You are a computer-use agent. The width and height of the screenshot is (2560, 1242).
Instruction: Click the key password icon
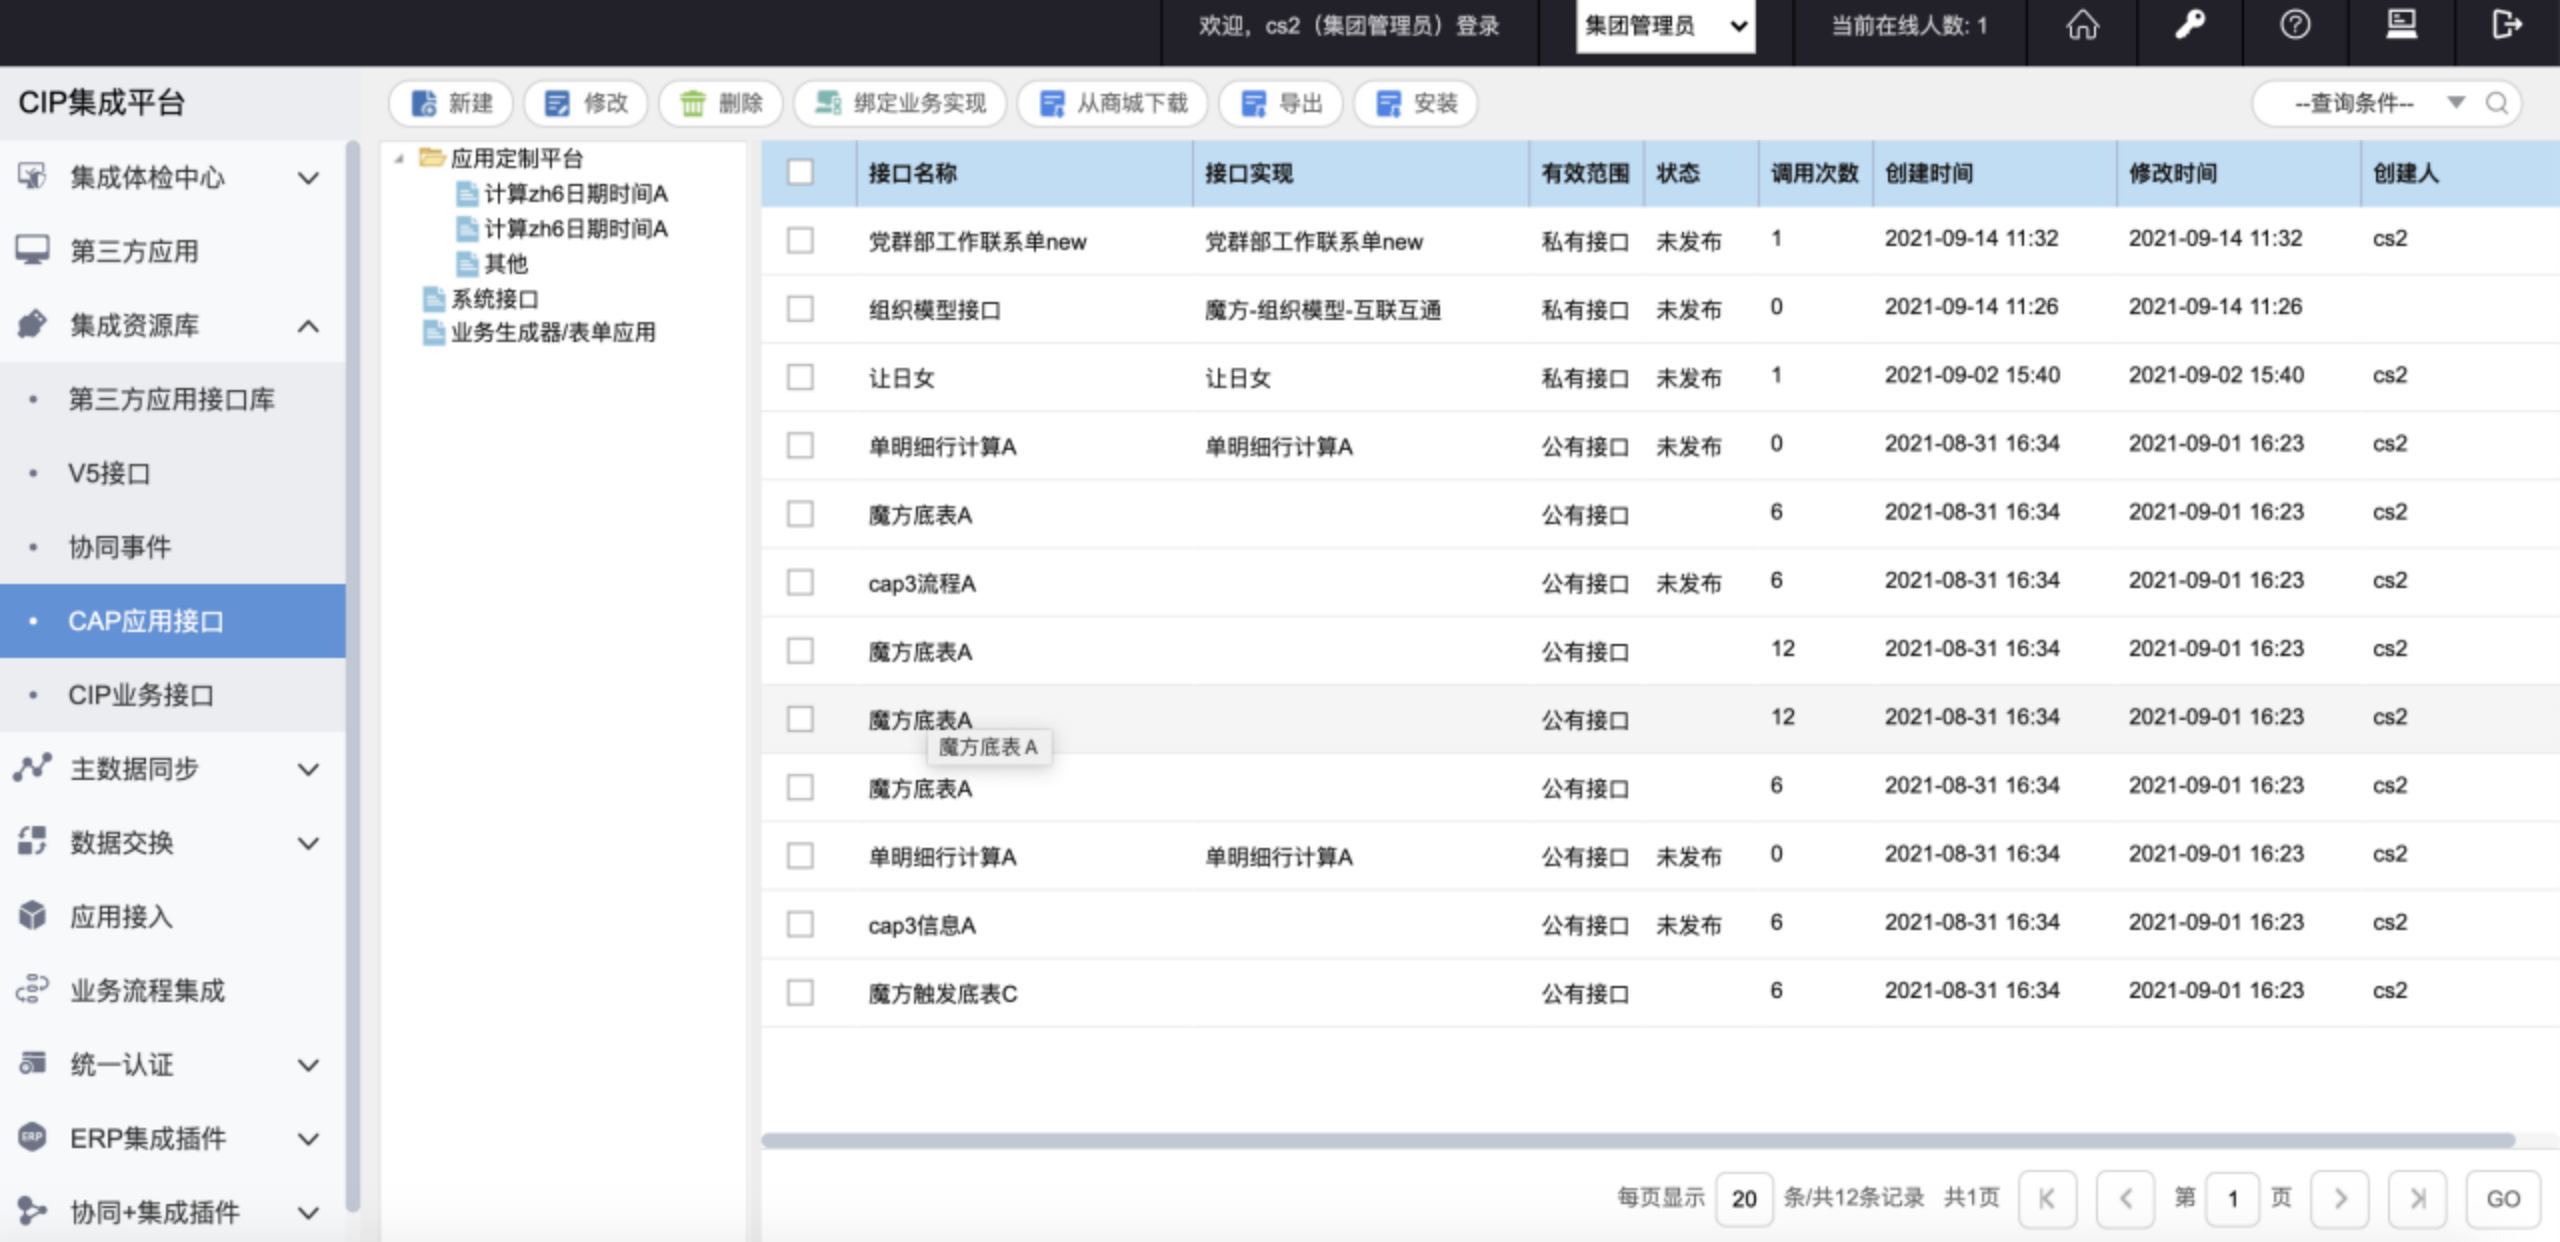click(2190, 26)
